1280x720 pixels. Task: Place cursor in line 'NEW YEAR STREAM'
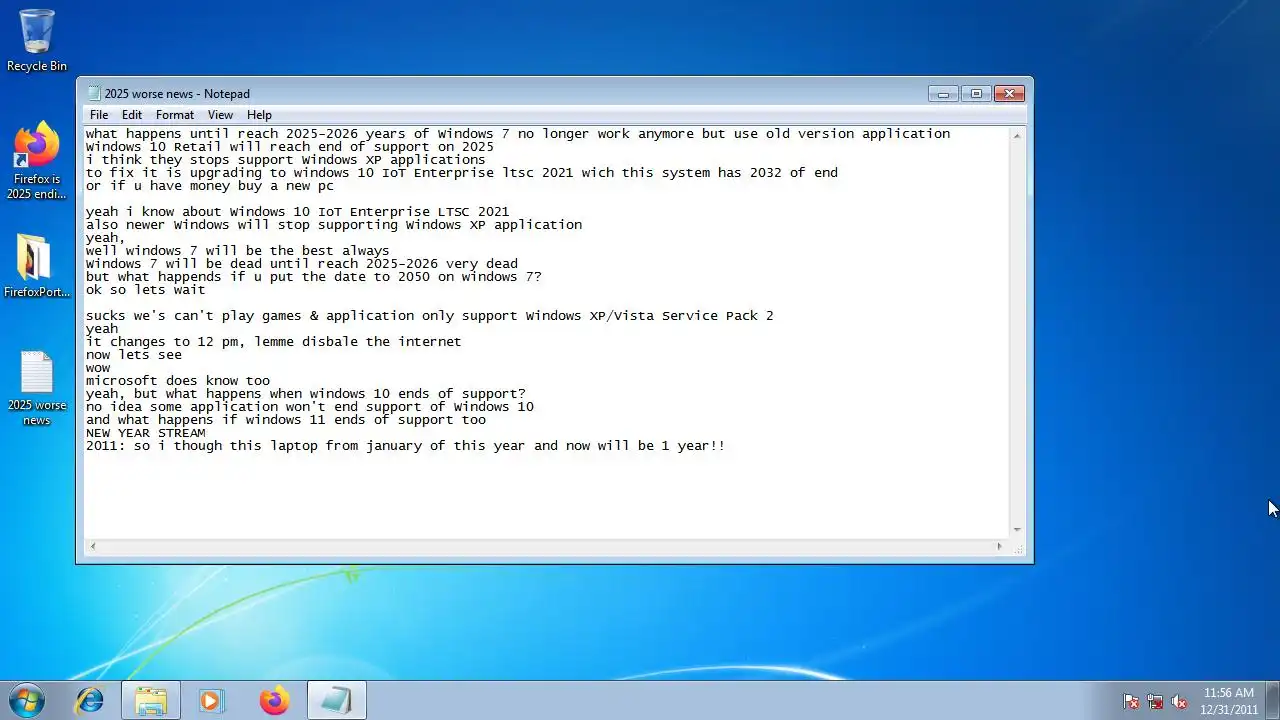click(x=145, y=433)
